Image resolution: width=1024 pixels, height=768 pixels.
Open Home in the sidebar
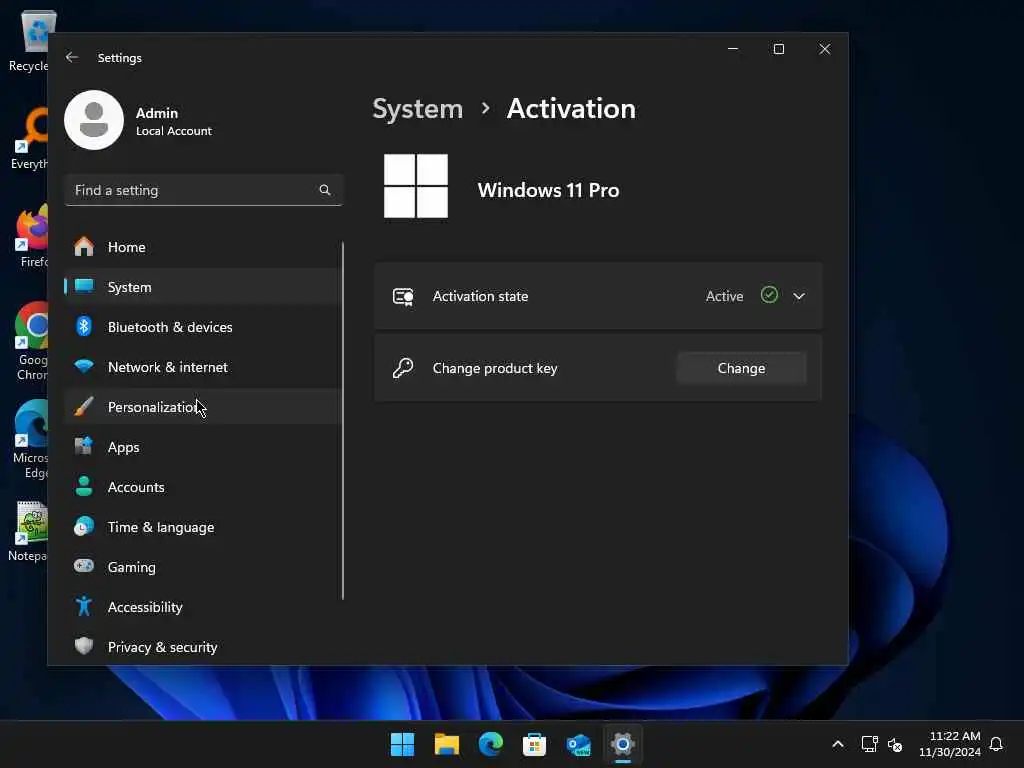203,247
